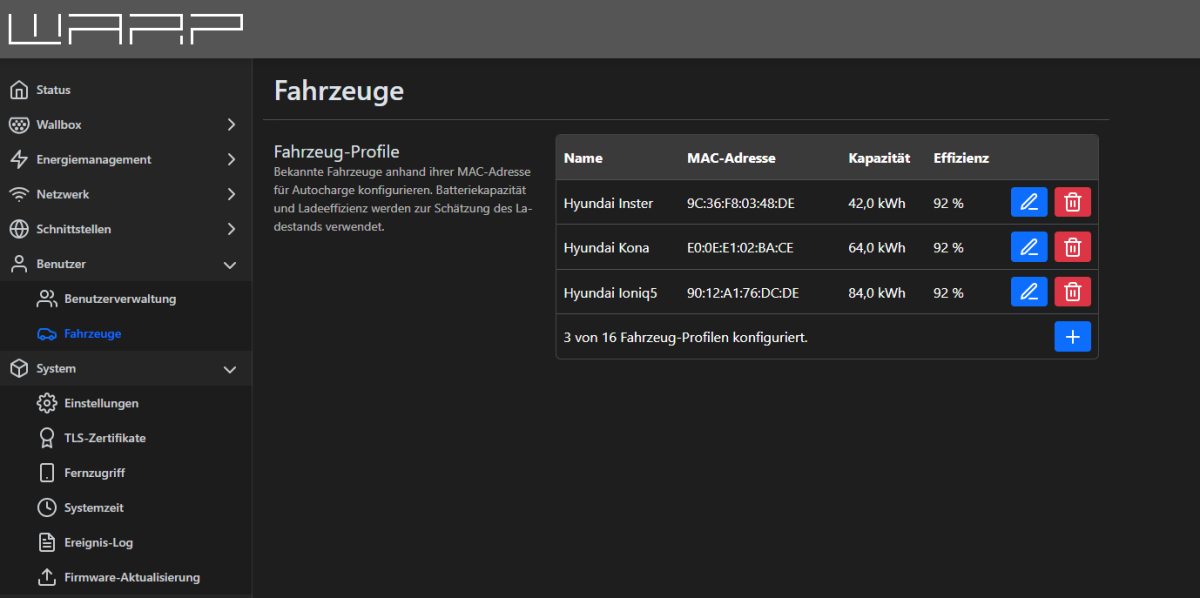Click the Fahrzeuge page heading

tap(339, 91)
